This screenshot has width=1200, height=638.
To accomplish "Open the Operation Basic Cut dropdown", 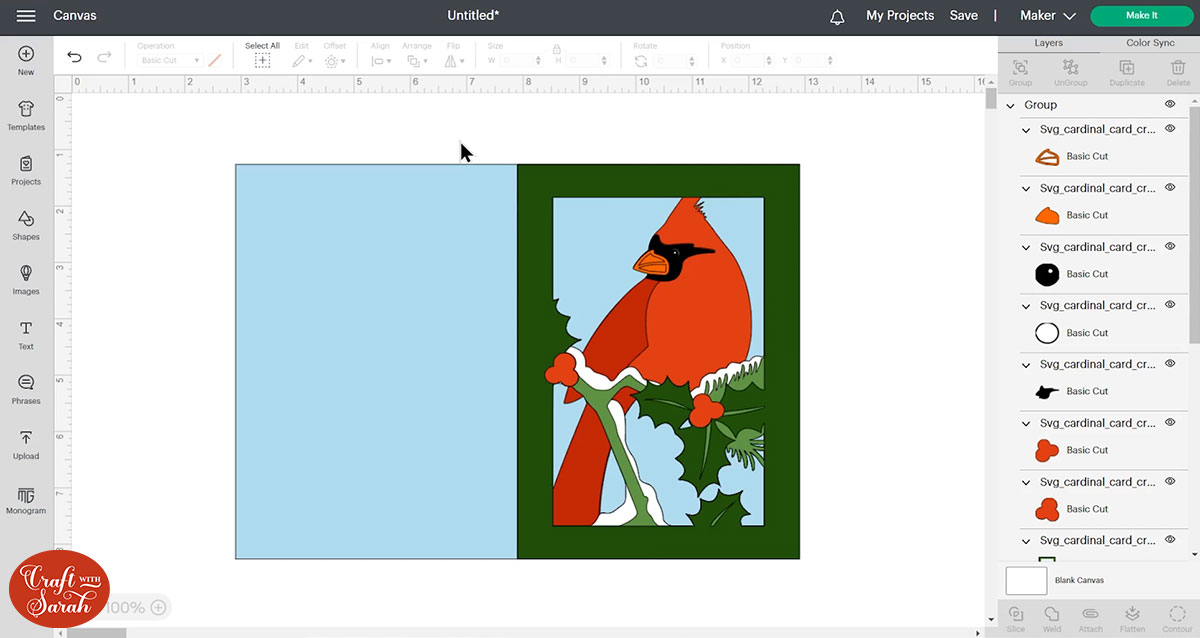I will [x=170, y=61].
